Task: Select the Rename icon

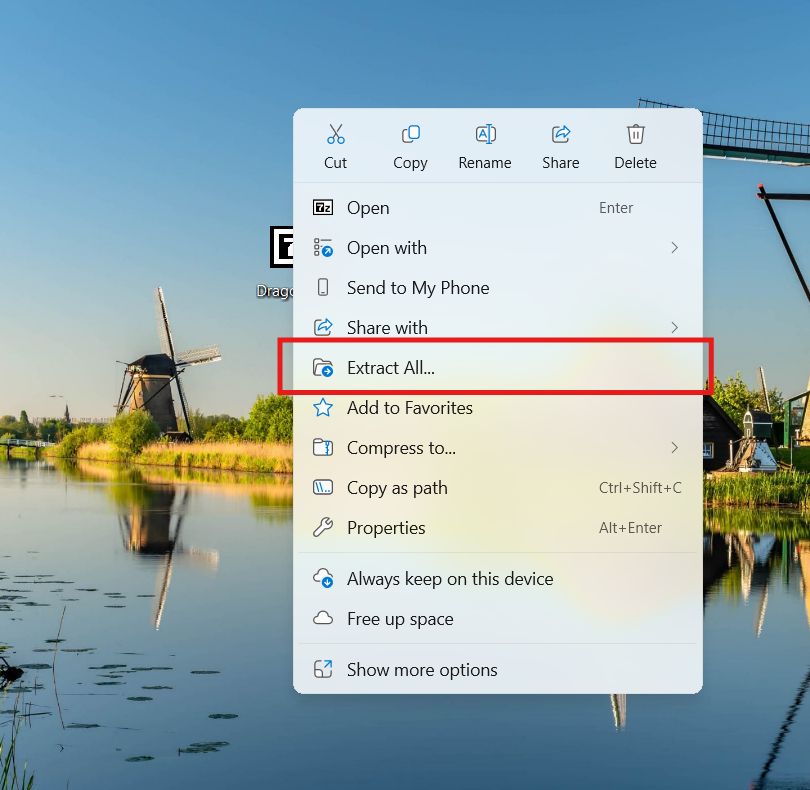Action: (485, 135)
